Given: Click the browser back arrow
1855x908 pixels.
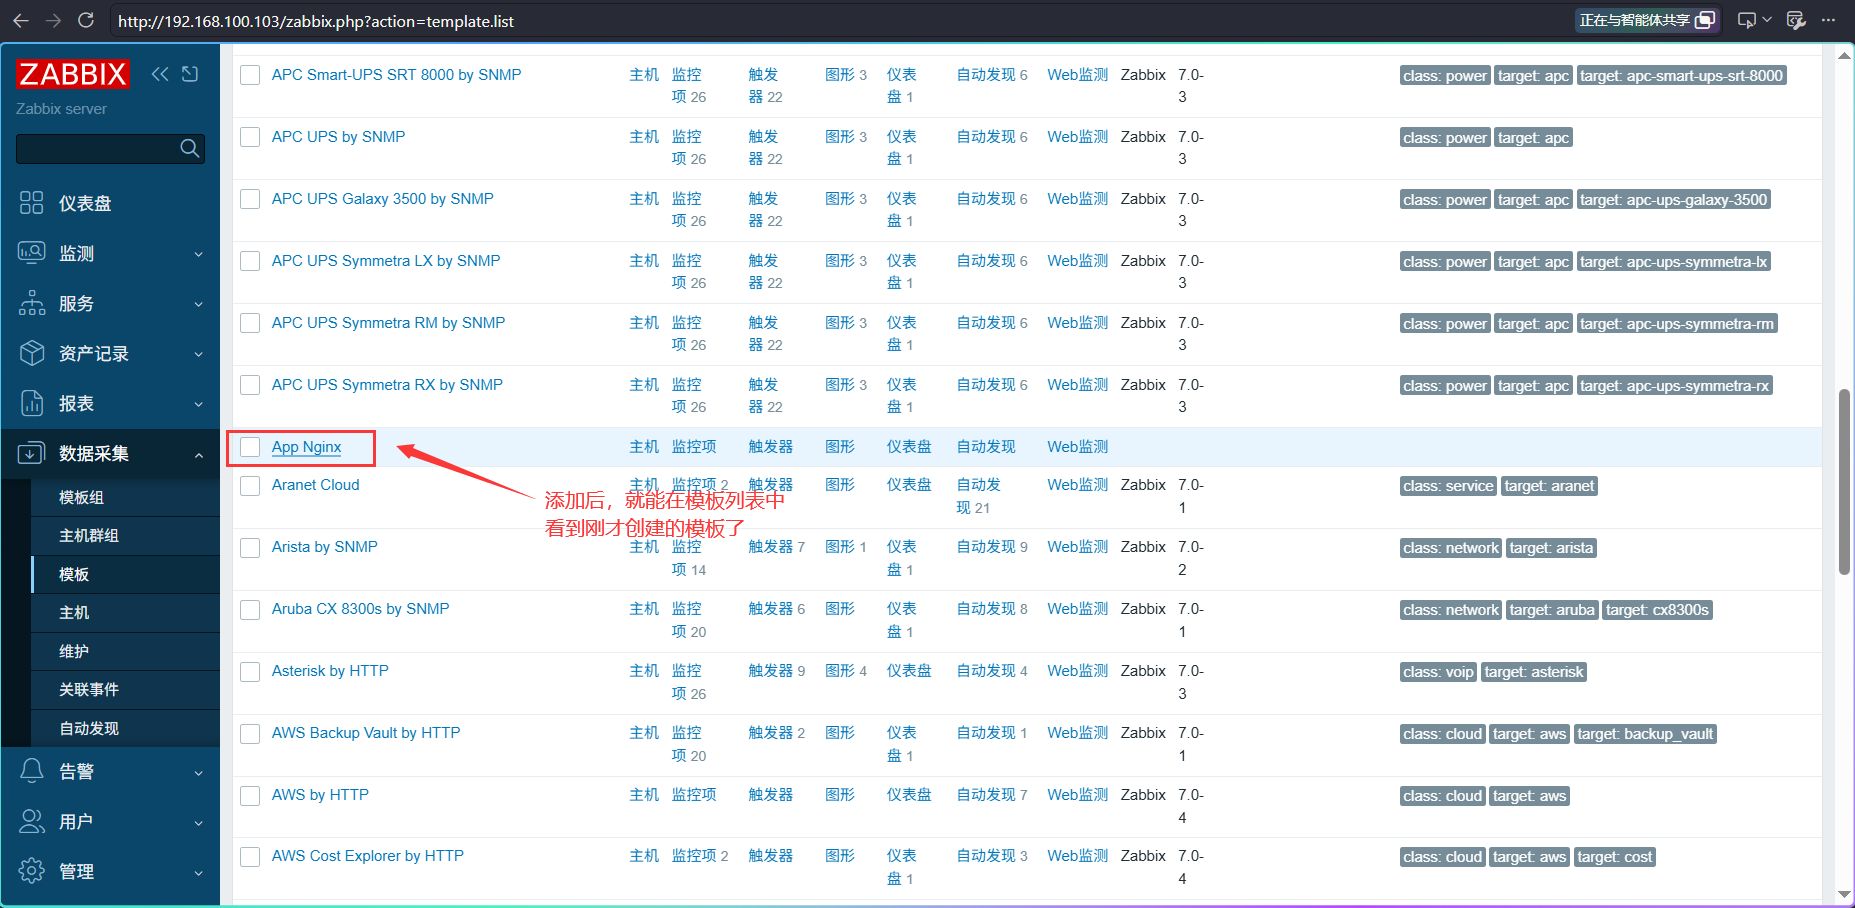Looking at the screenshot, I should click(x=21, y=20).
